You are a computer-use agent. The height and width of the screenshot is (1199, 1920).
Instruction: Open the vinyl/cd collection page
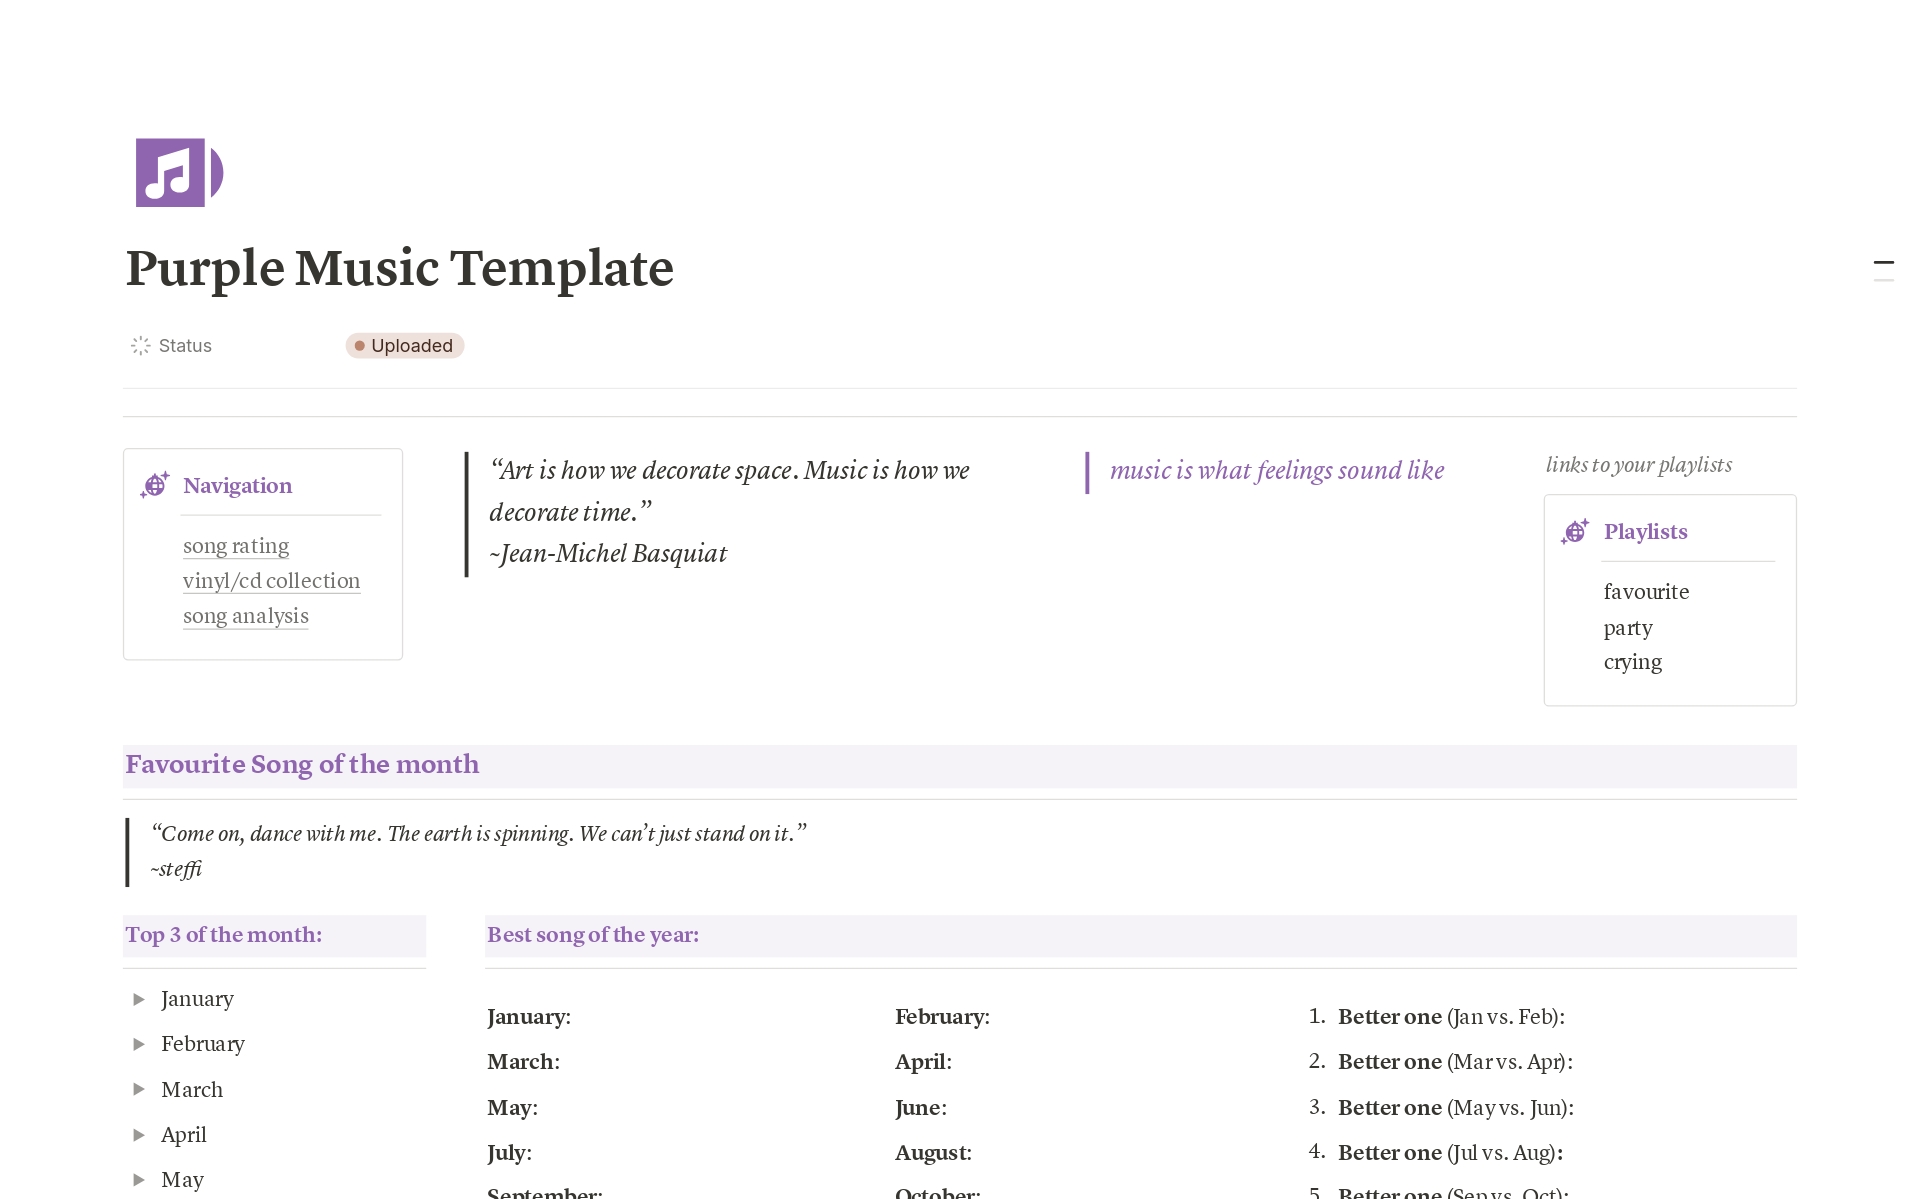272,581
